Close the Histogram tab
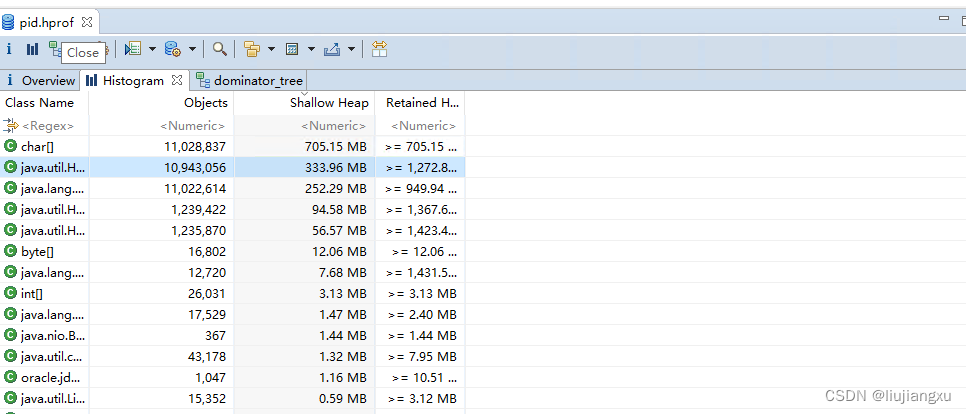 click(177, 80)
